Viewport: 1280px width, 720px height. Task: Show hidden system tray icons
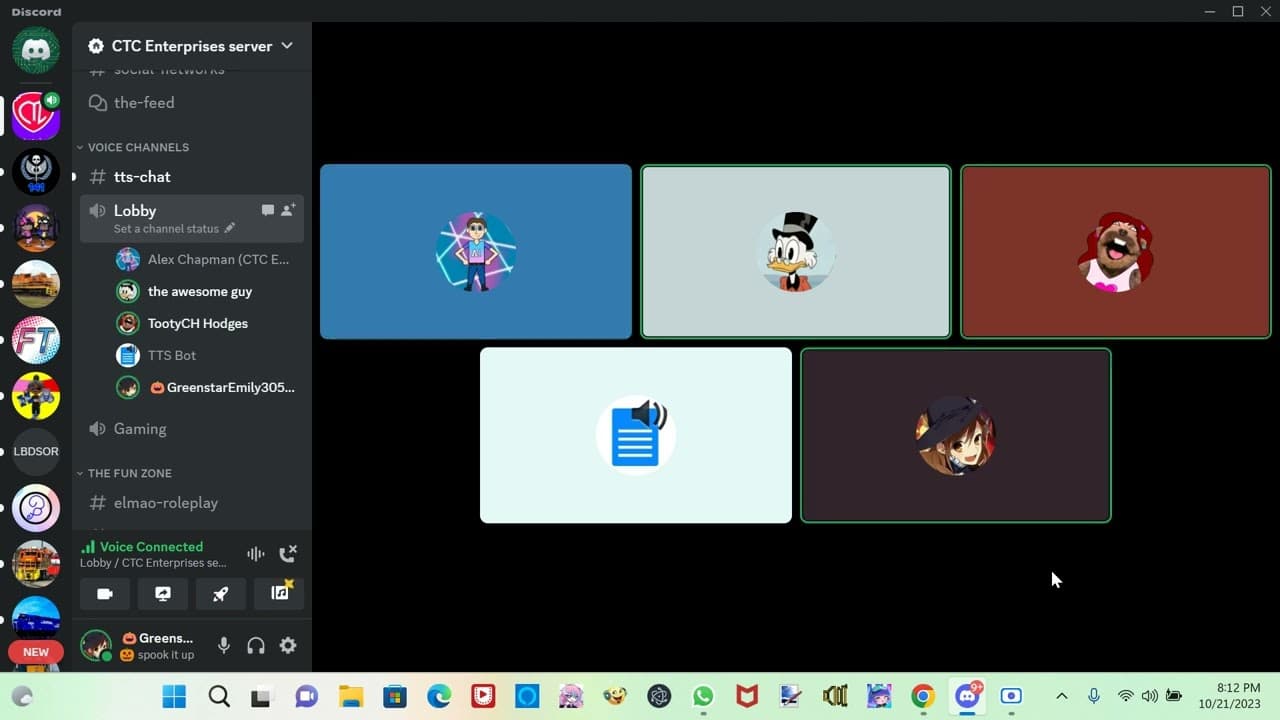(x=1062, y=696)
